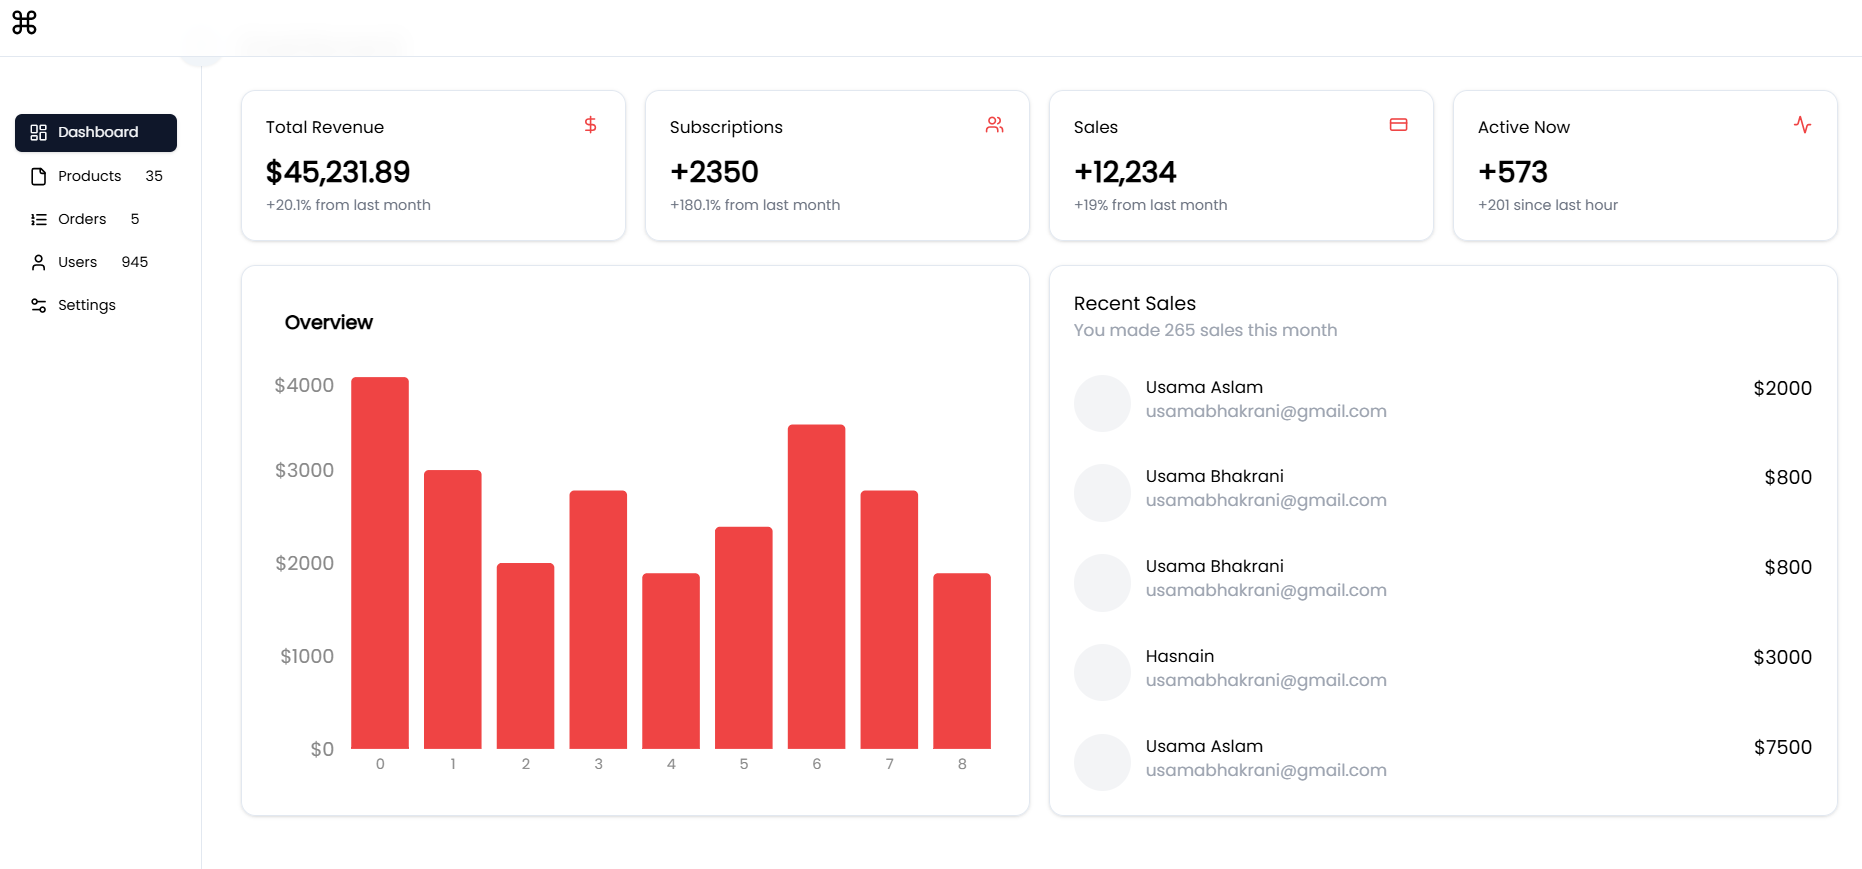Select the Subscriptions value +2350

point(714,172)
